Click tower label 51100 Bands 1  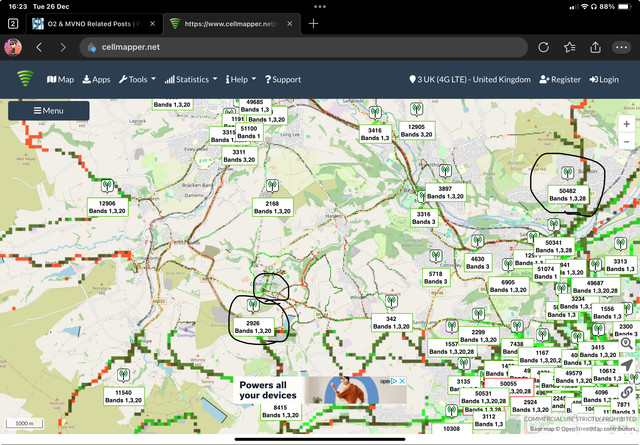point(249,132)
